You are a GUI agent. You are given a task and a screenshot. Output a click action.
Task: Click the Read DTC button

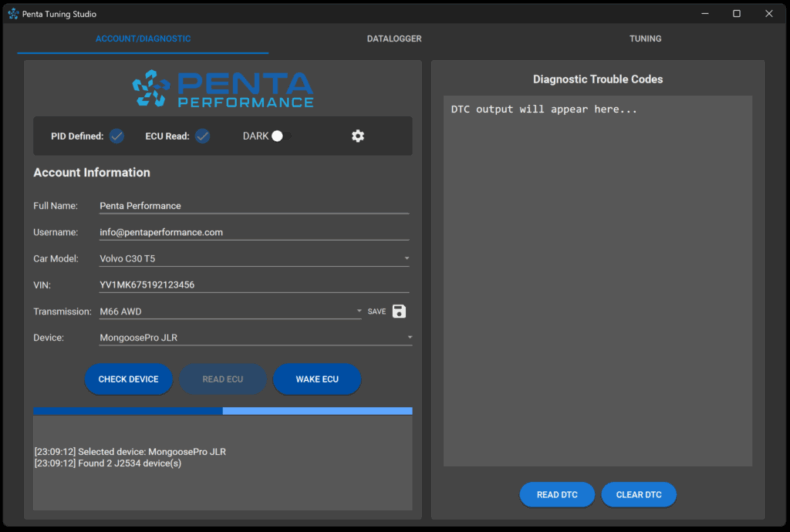[557, 495]
